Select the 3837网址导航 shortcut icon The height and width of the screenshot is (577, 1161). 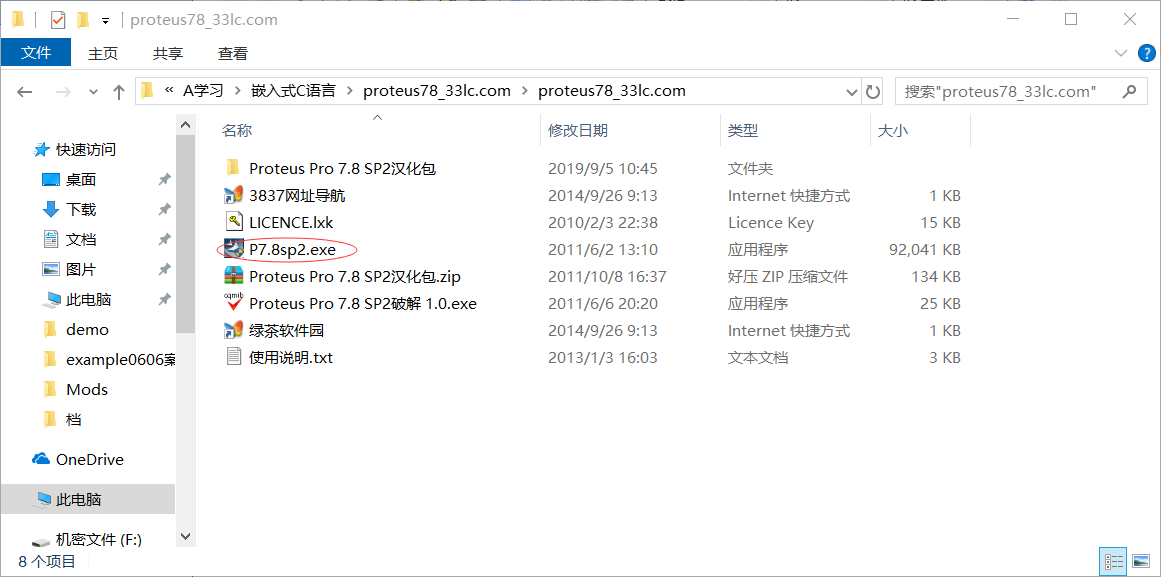(x=233, y=196)
